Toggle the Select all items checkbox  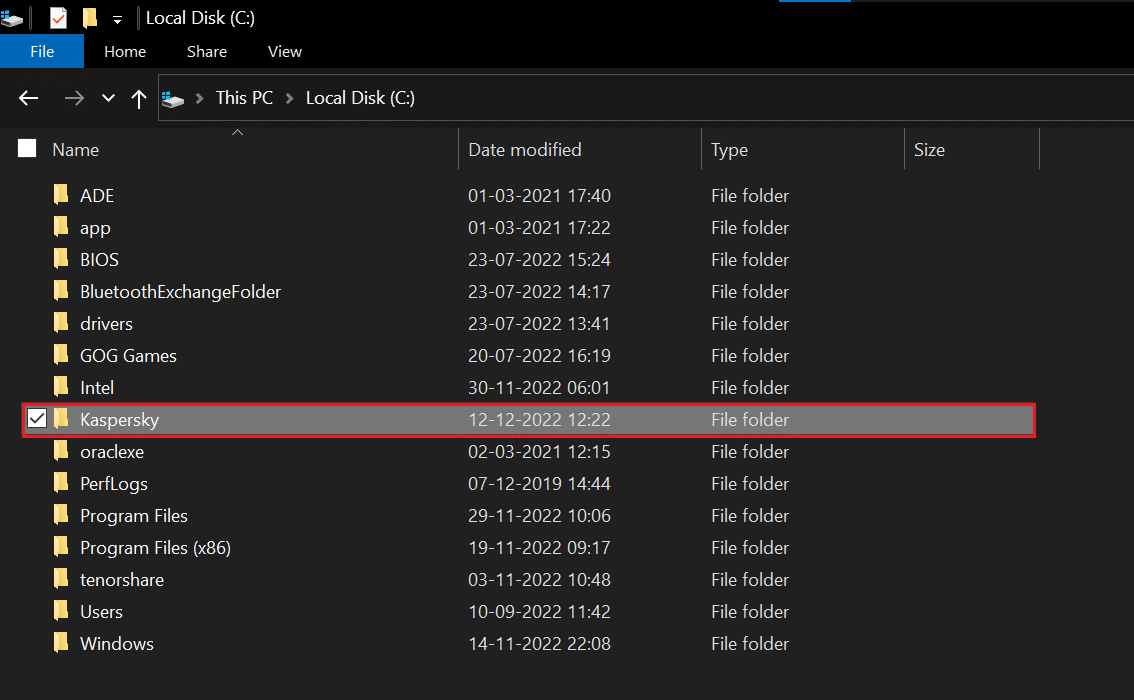pos(27,148)
